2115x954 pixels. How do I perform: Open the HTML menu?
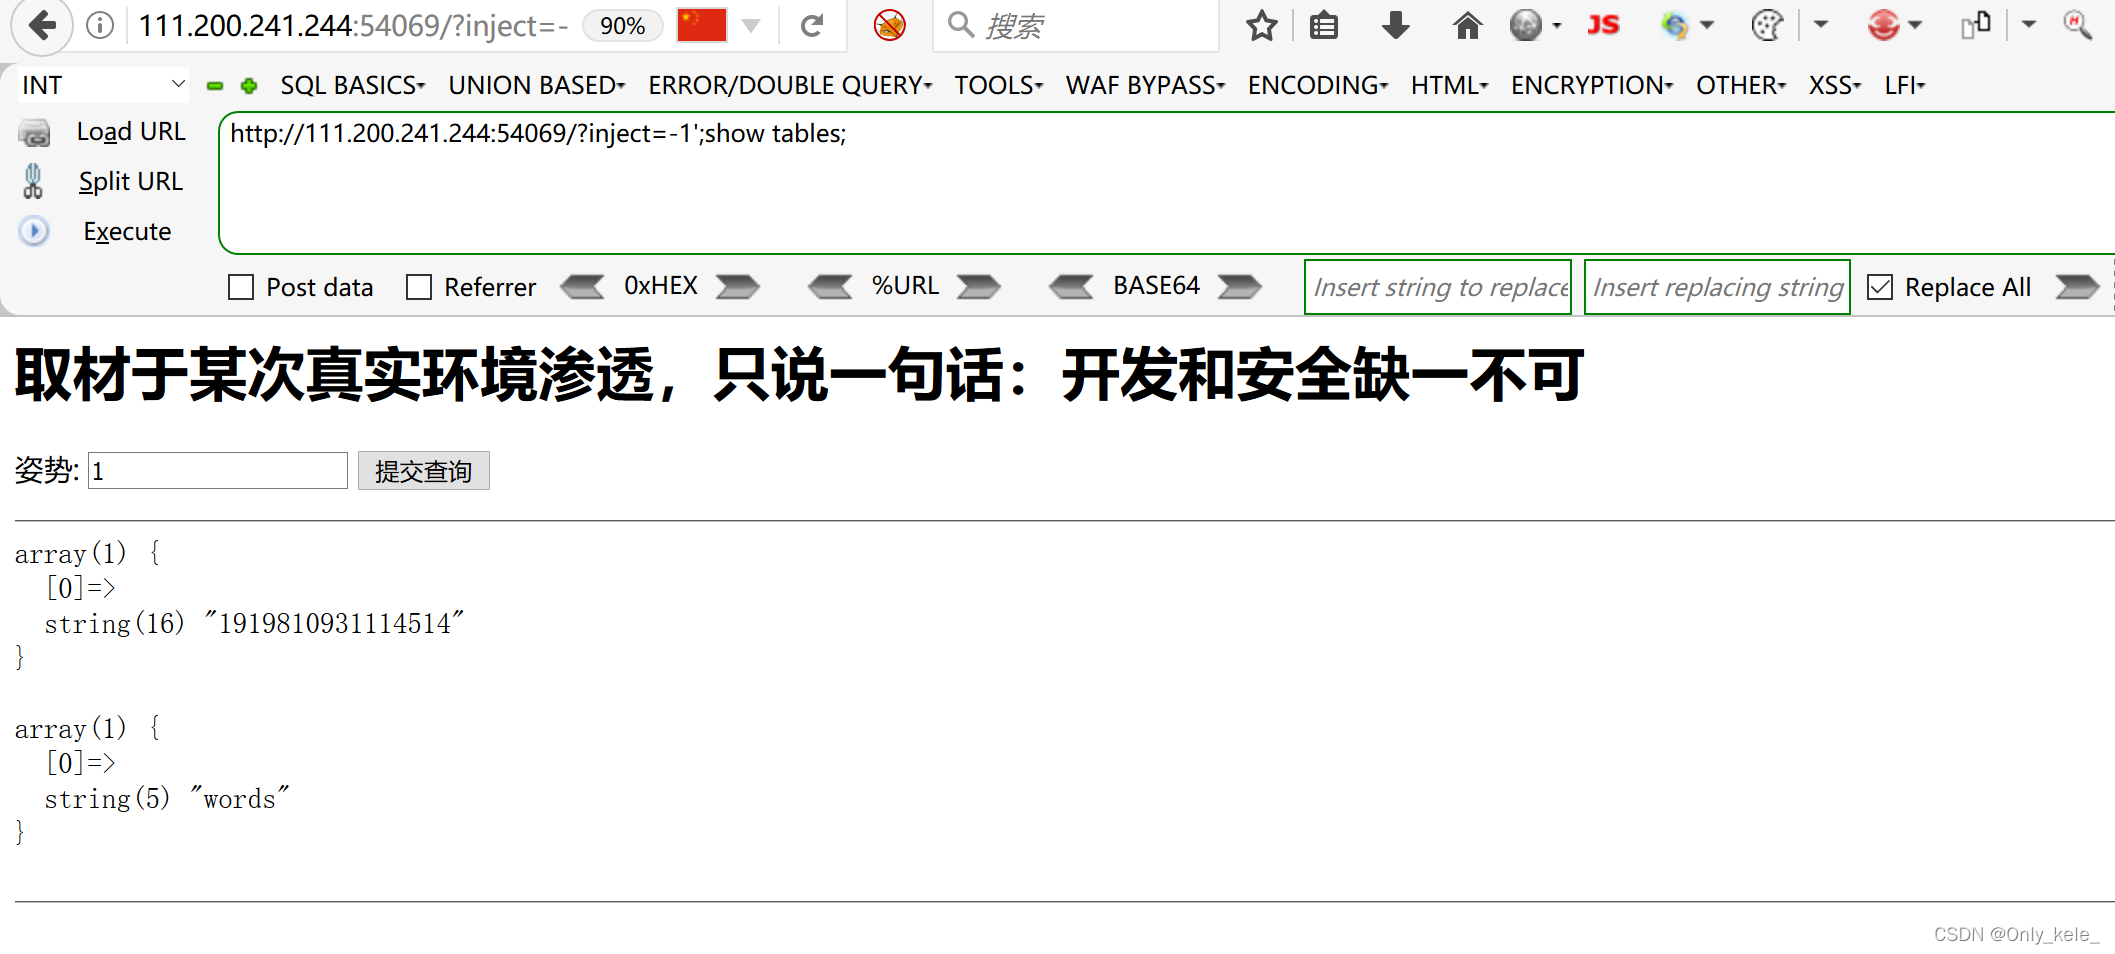click(1450, 85)
